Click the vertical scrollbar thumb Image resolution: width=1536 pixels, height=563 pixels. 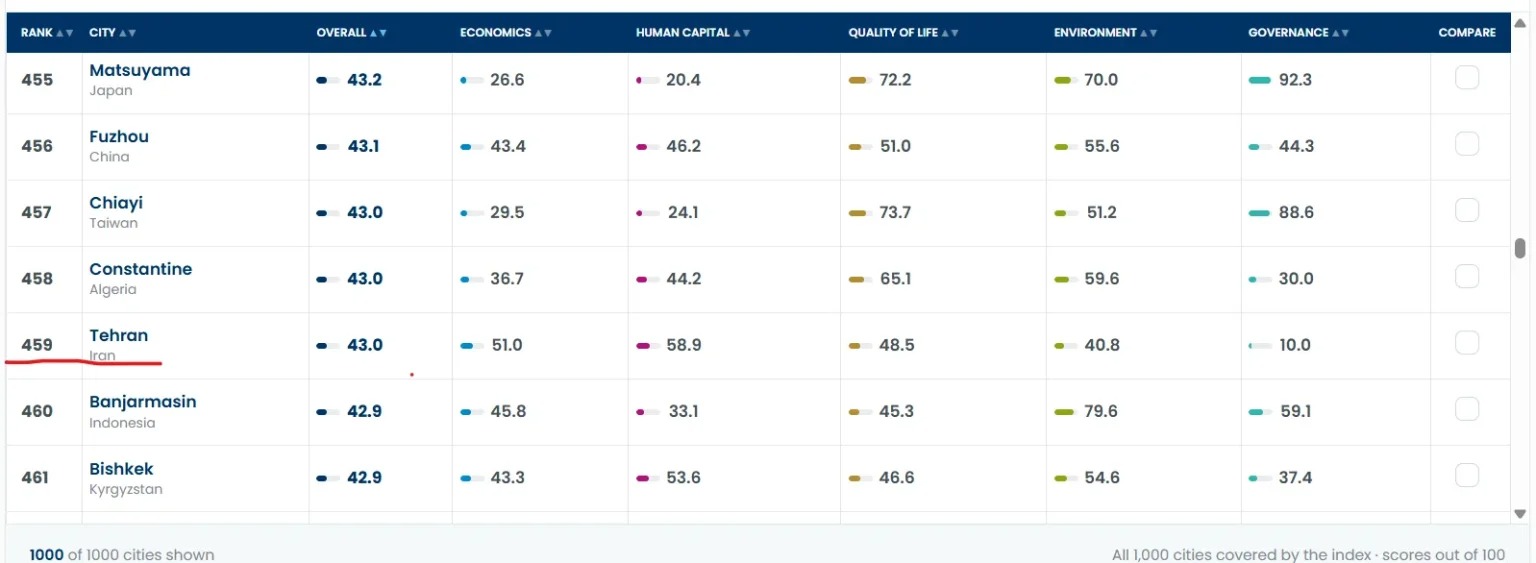(1520, 248)
